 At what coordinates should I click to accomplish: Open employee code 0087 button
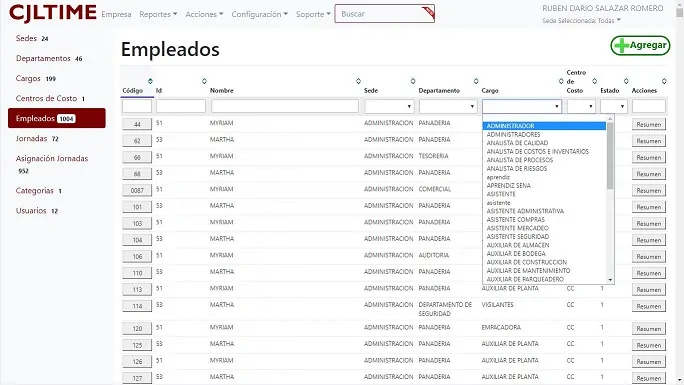137,191
